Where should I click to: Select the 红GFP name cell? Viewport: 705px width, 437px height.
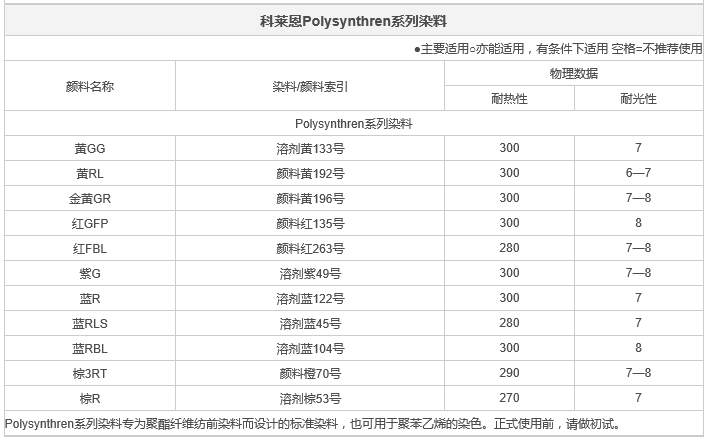pos(90,223)
